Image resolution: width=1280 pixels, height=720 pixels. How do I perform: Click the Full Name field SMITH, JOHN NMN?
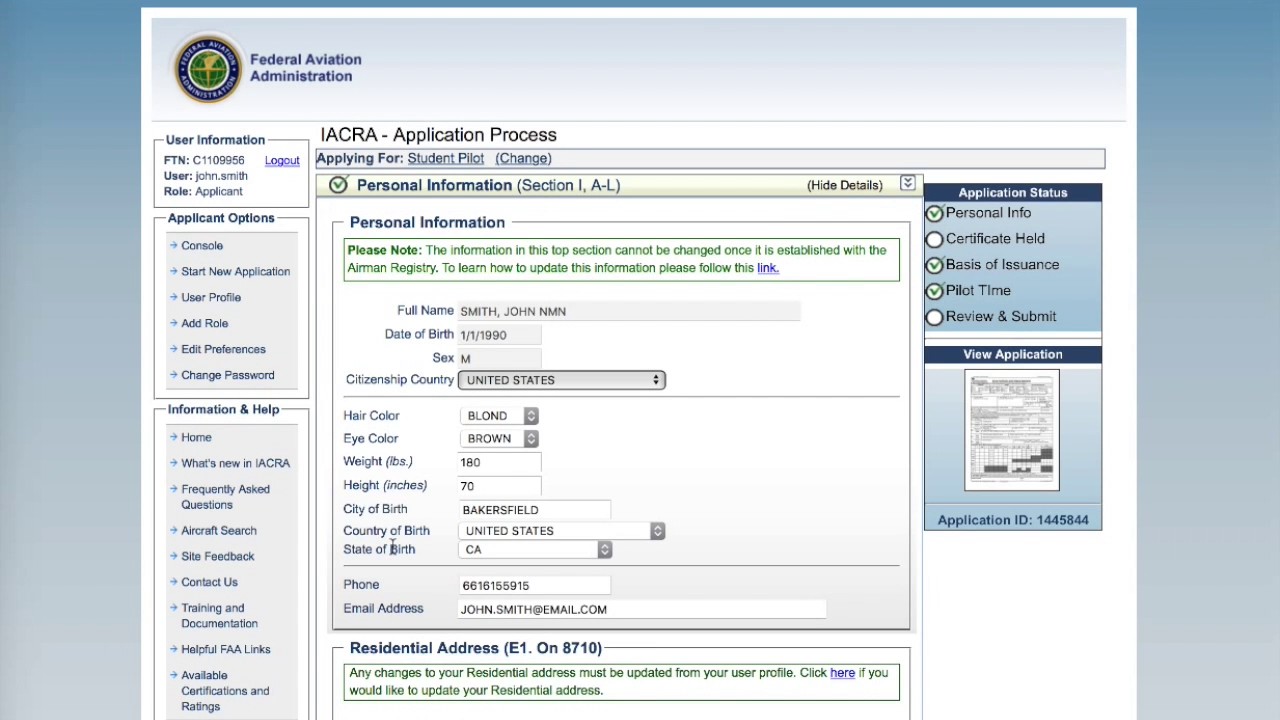[x=629, y=311]
